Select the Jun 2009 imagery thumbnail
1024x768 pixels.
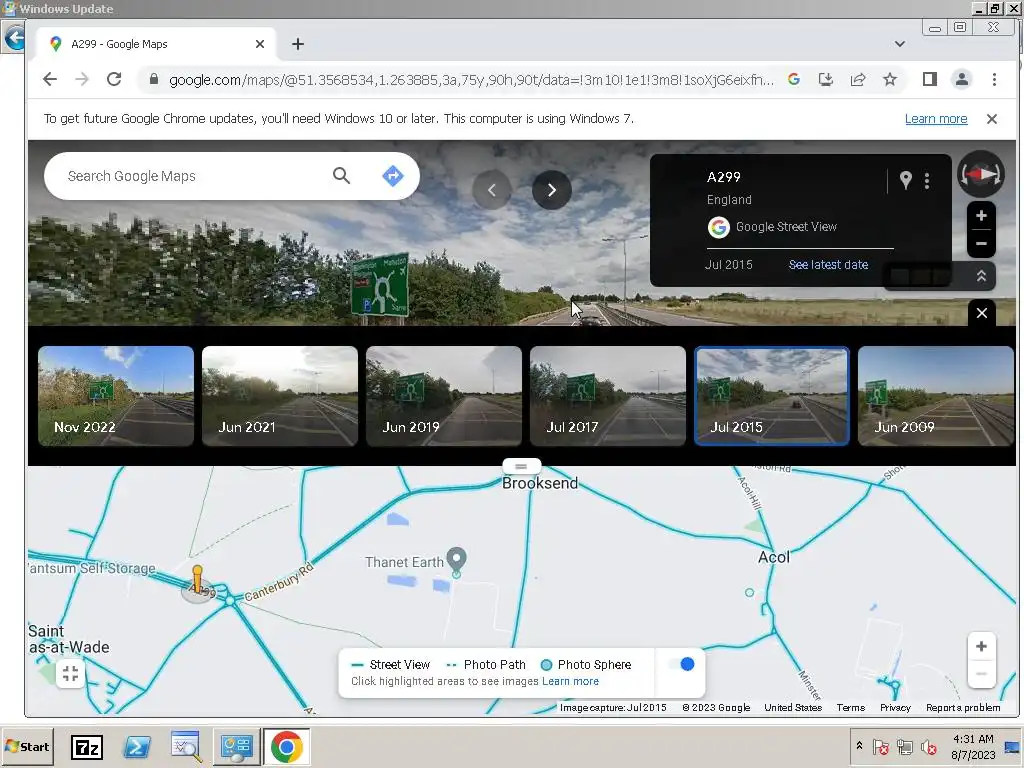[x=936, y=396]
